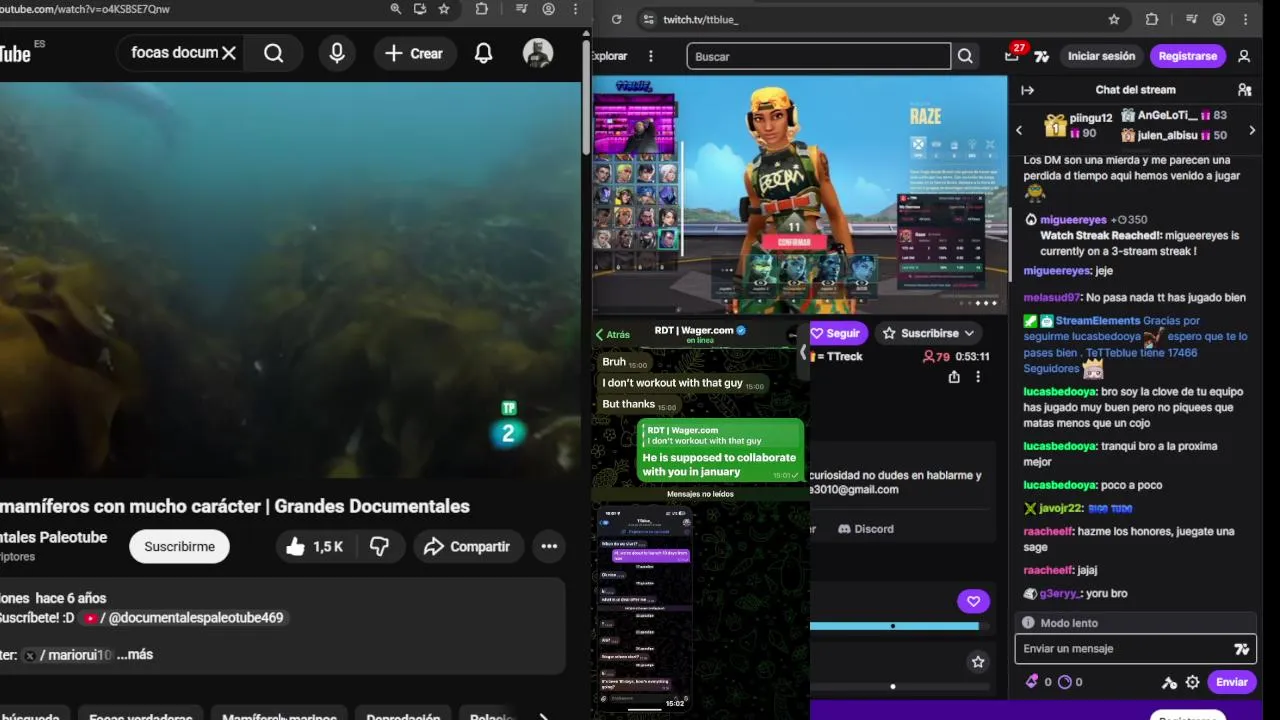The image size is (1280, 720).
Task: Click blue progress bar on Twitch panel
Action: (894, 627)
